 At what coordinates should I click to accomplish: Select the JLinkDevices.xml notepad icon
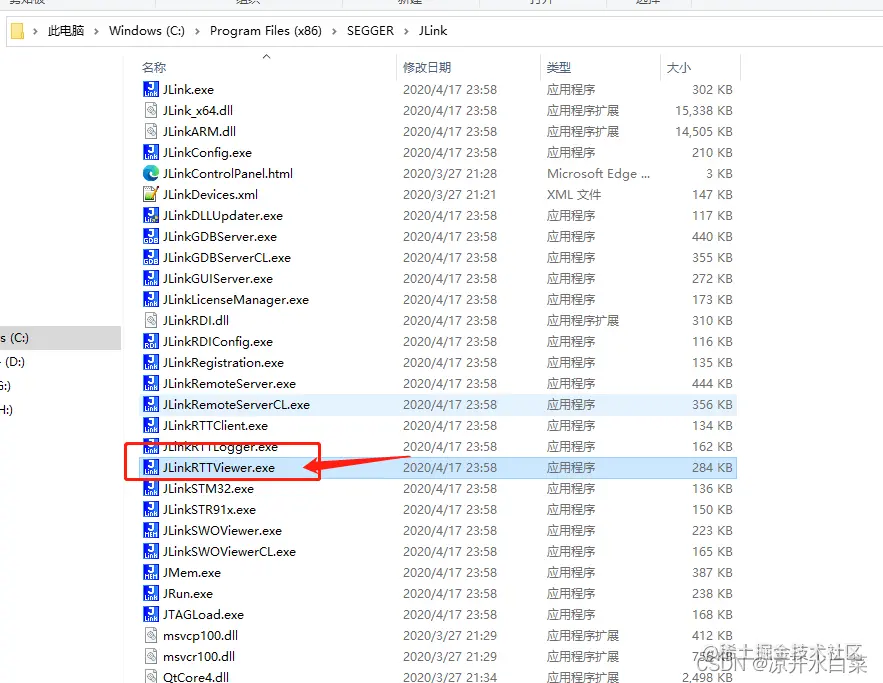pos(151,194)
